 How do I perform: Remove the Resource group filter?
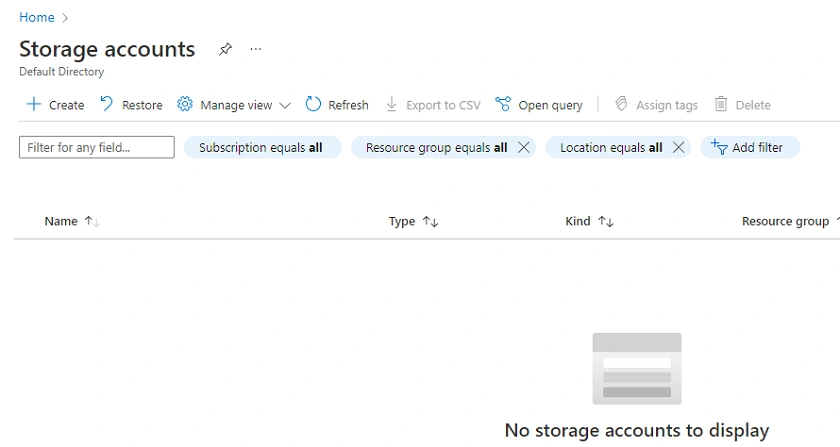point(524,147)
